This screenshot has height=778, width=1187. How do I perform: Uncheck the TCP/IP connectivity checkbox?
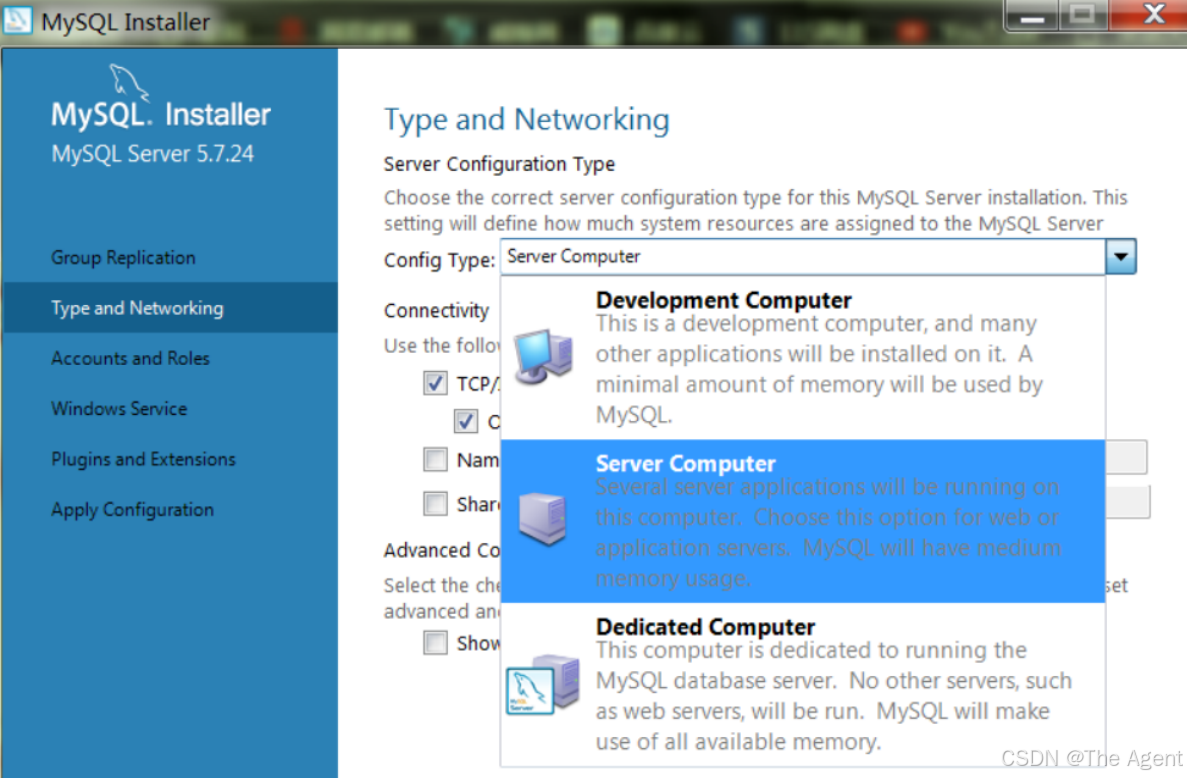(x=435, y=383)
